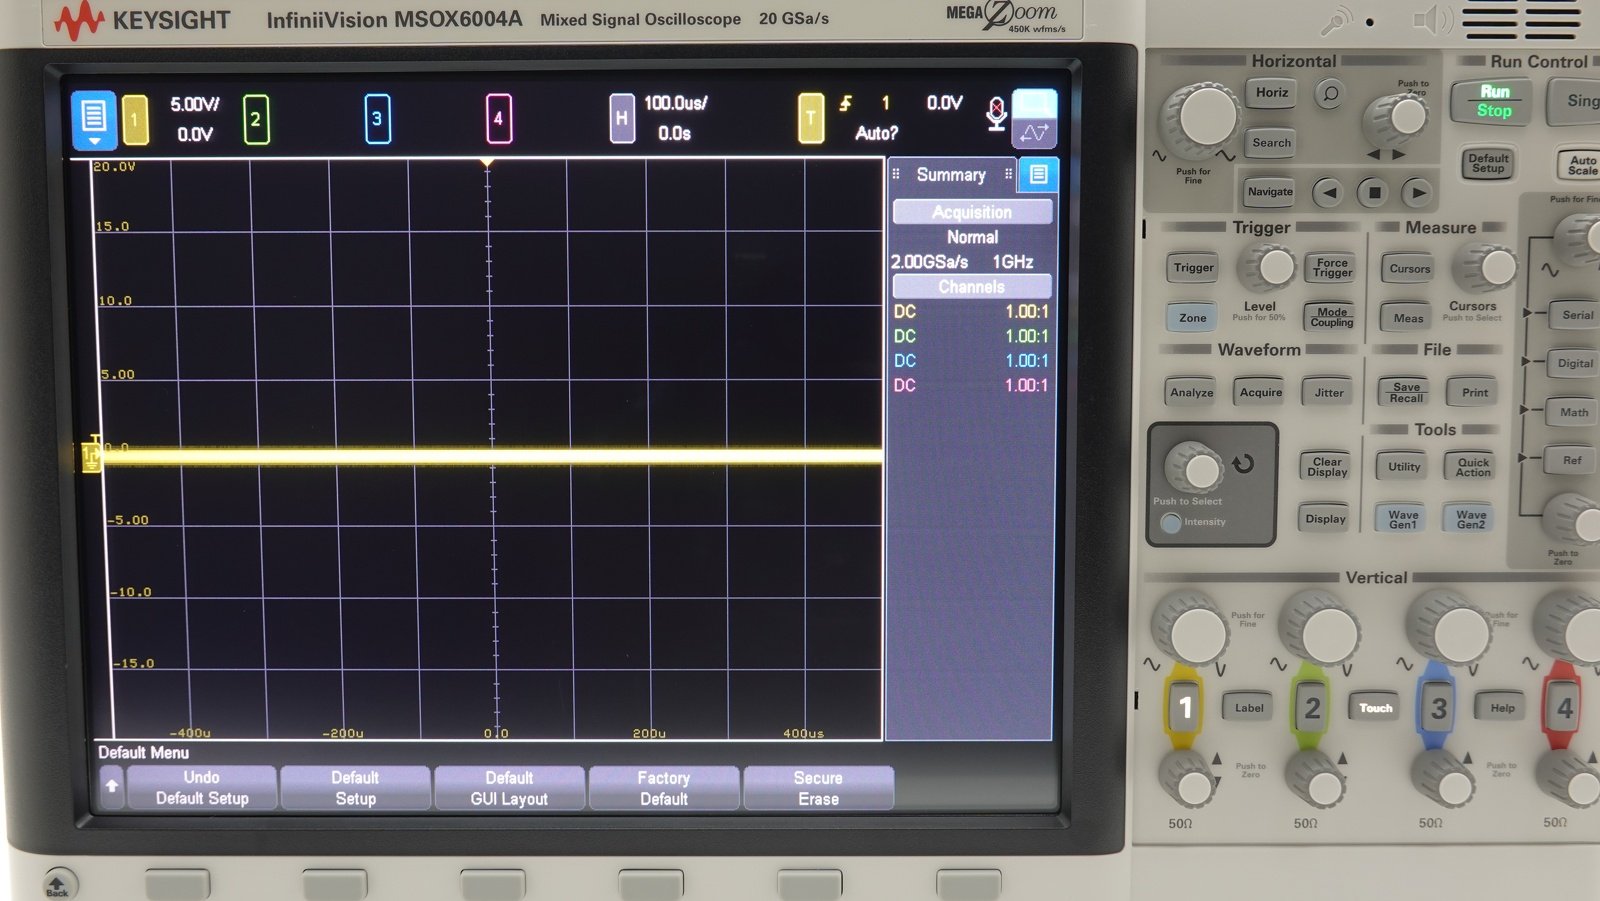Click the navigate backward arrow button
This screenshot has height=901, width=1600.
[1327, 192]
